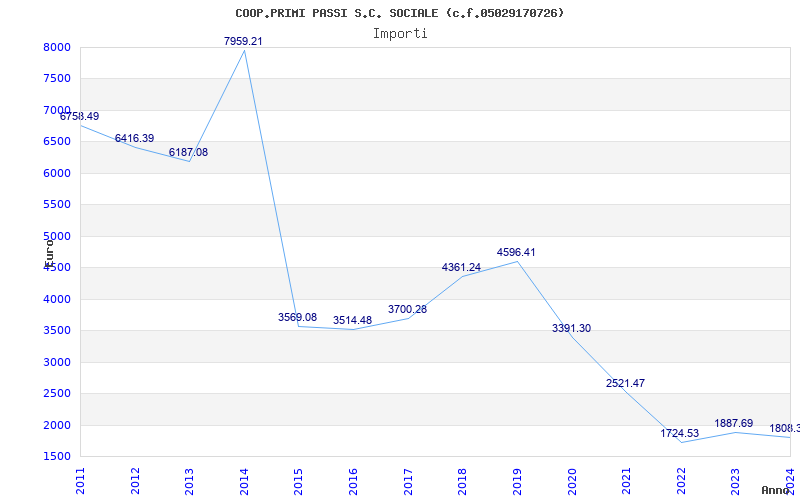The image size is (800, 500).
Task: Click the 8000 y-axis tick label
Action: click(x=57, y=47)
